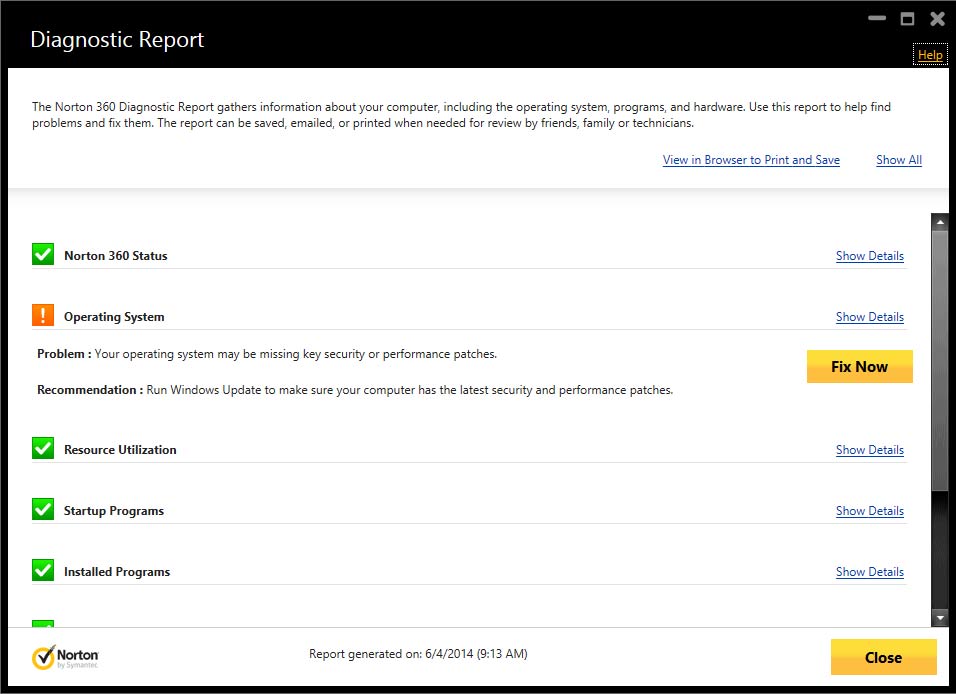Select the Installed Programs heading
Viewport: 956px width, 694px height.
point(117,572)
